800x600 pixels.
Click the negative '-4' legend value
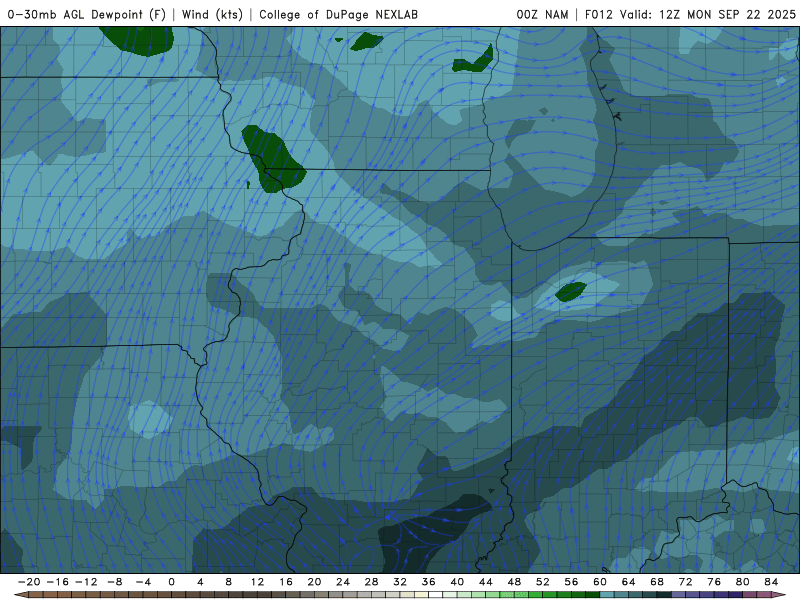(x=143, y=582)
